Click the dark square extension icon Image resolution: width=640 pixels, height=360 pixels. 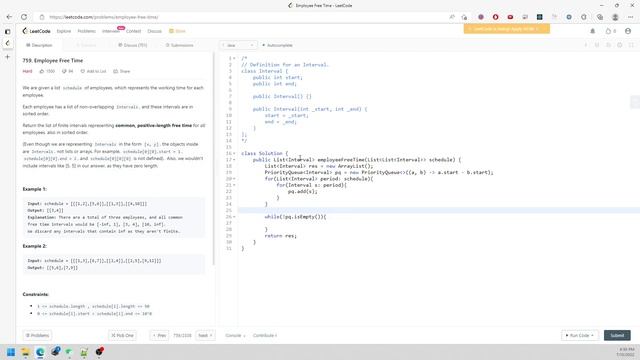coord(540,17)
